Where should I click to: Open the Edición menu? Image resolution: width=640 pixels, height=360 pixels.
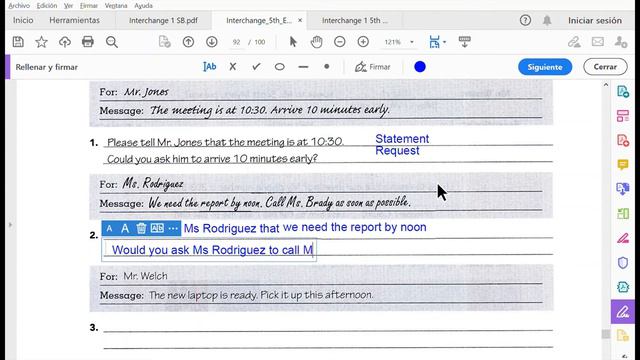(47, 6)
